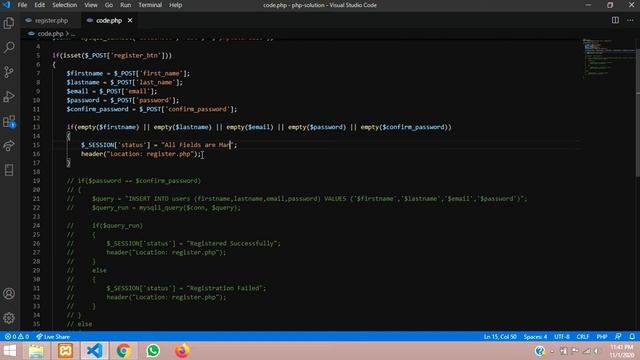
Task: Open the Source Control view
Action: point(9,72)
